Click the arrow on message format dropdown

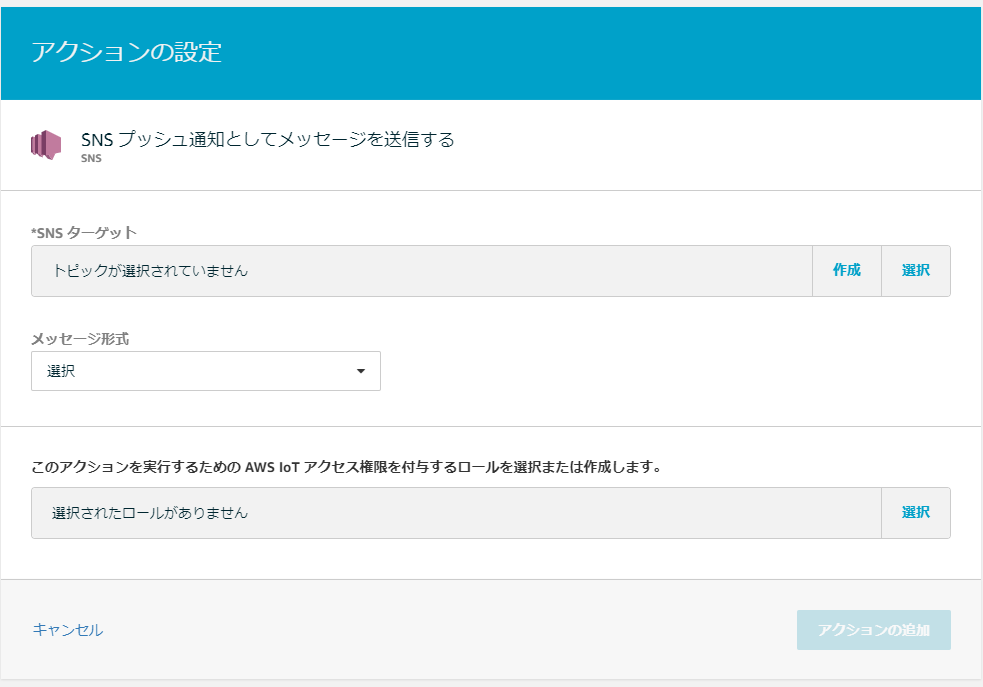coord(361,372)
